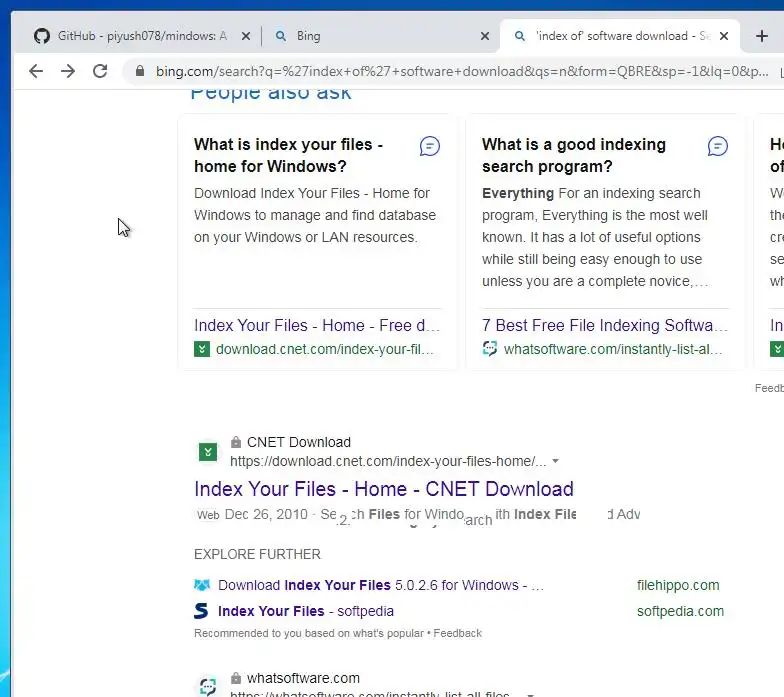Click https://download.cnet.com/index-your-files-home URL
This screenshot has width=784, height=697.
coord(388,461)
